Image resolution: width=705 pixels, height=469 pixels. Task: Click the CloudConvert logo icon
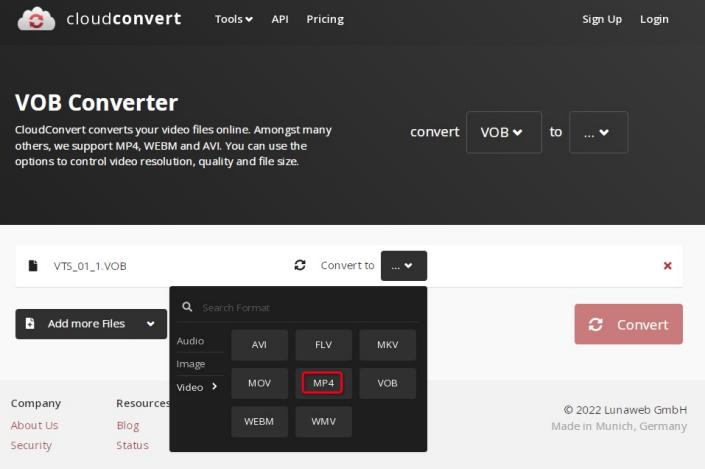point(36,19)
